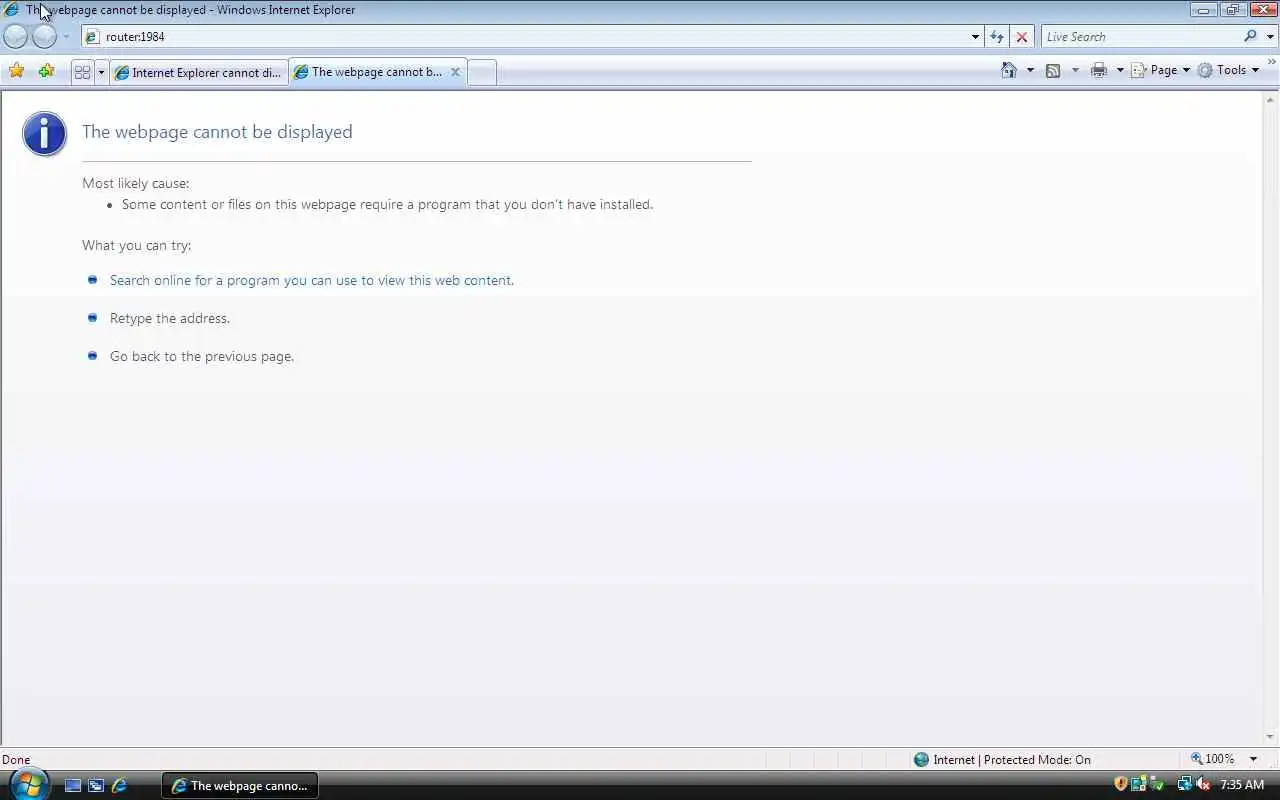Expand the zoom level dropdown arrow
The height and width of the screenshot is (800, 1280).
[1253, 759]
